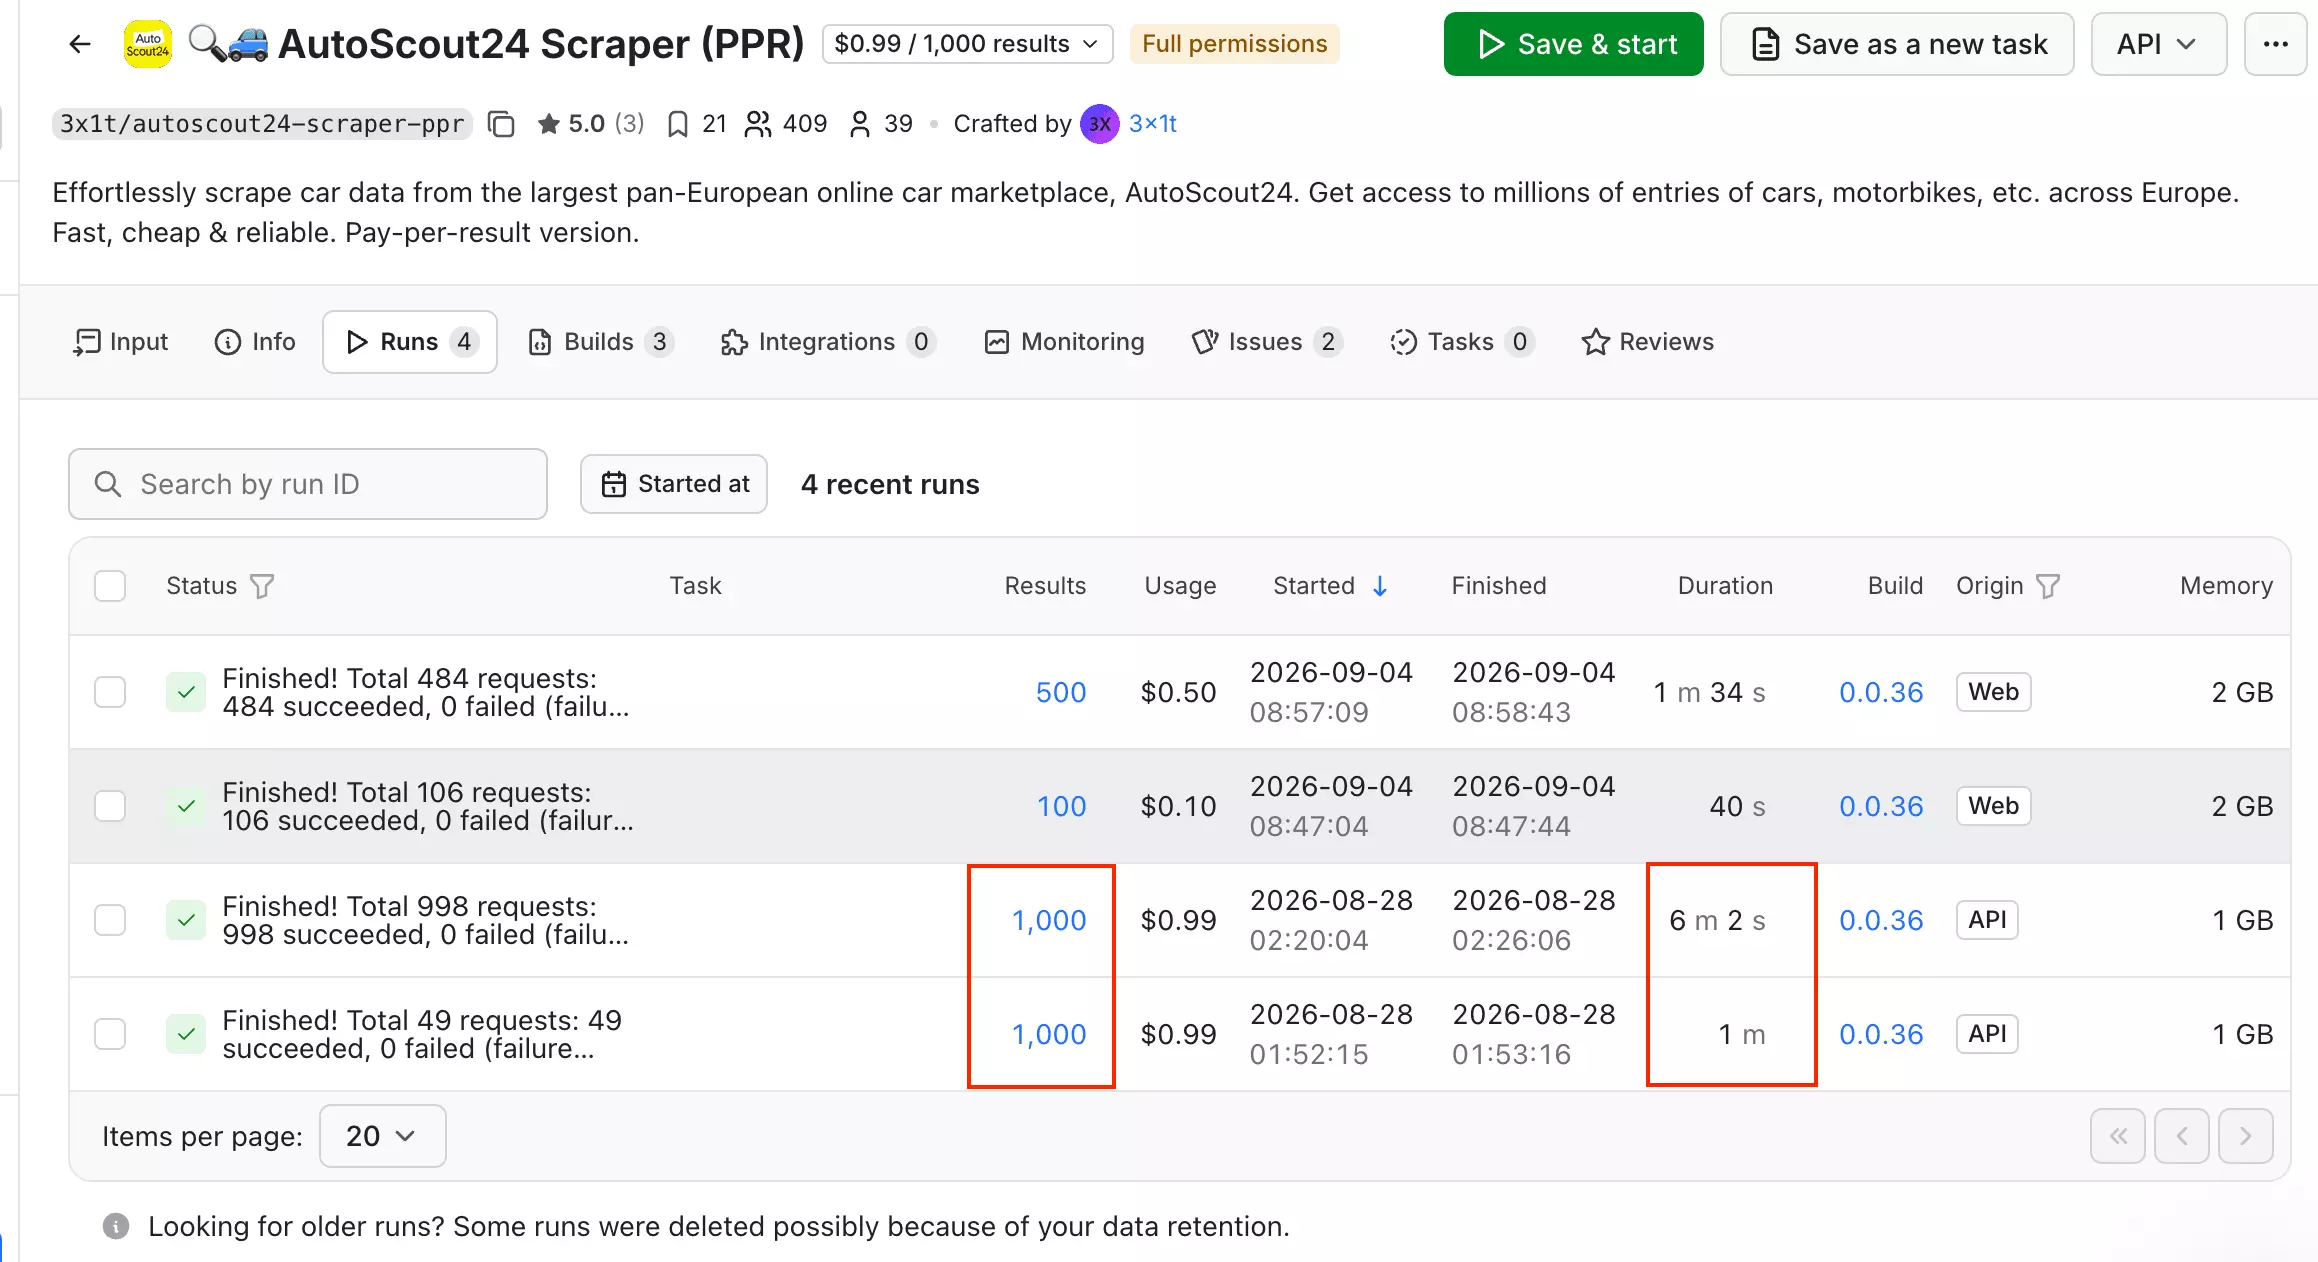The image size is (2318, 1262).
Task: Open the 500 results link
Action: coord(1061,692)
